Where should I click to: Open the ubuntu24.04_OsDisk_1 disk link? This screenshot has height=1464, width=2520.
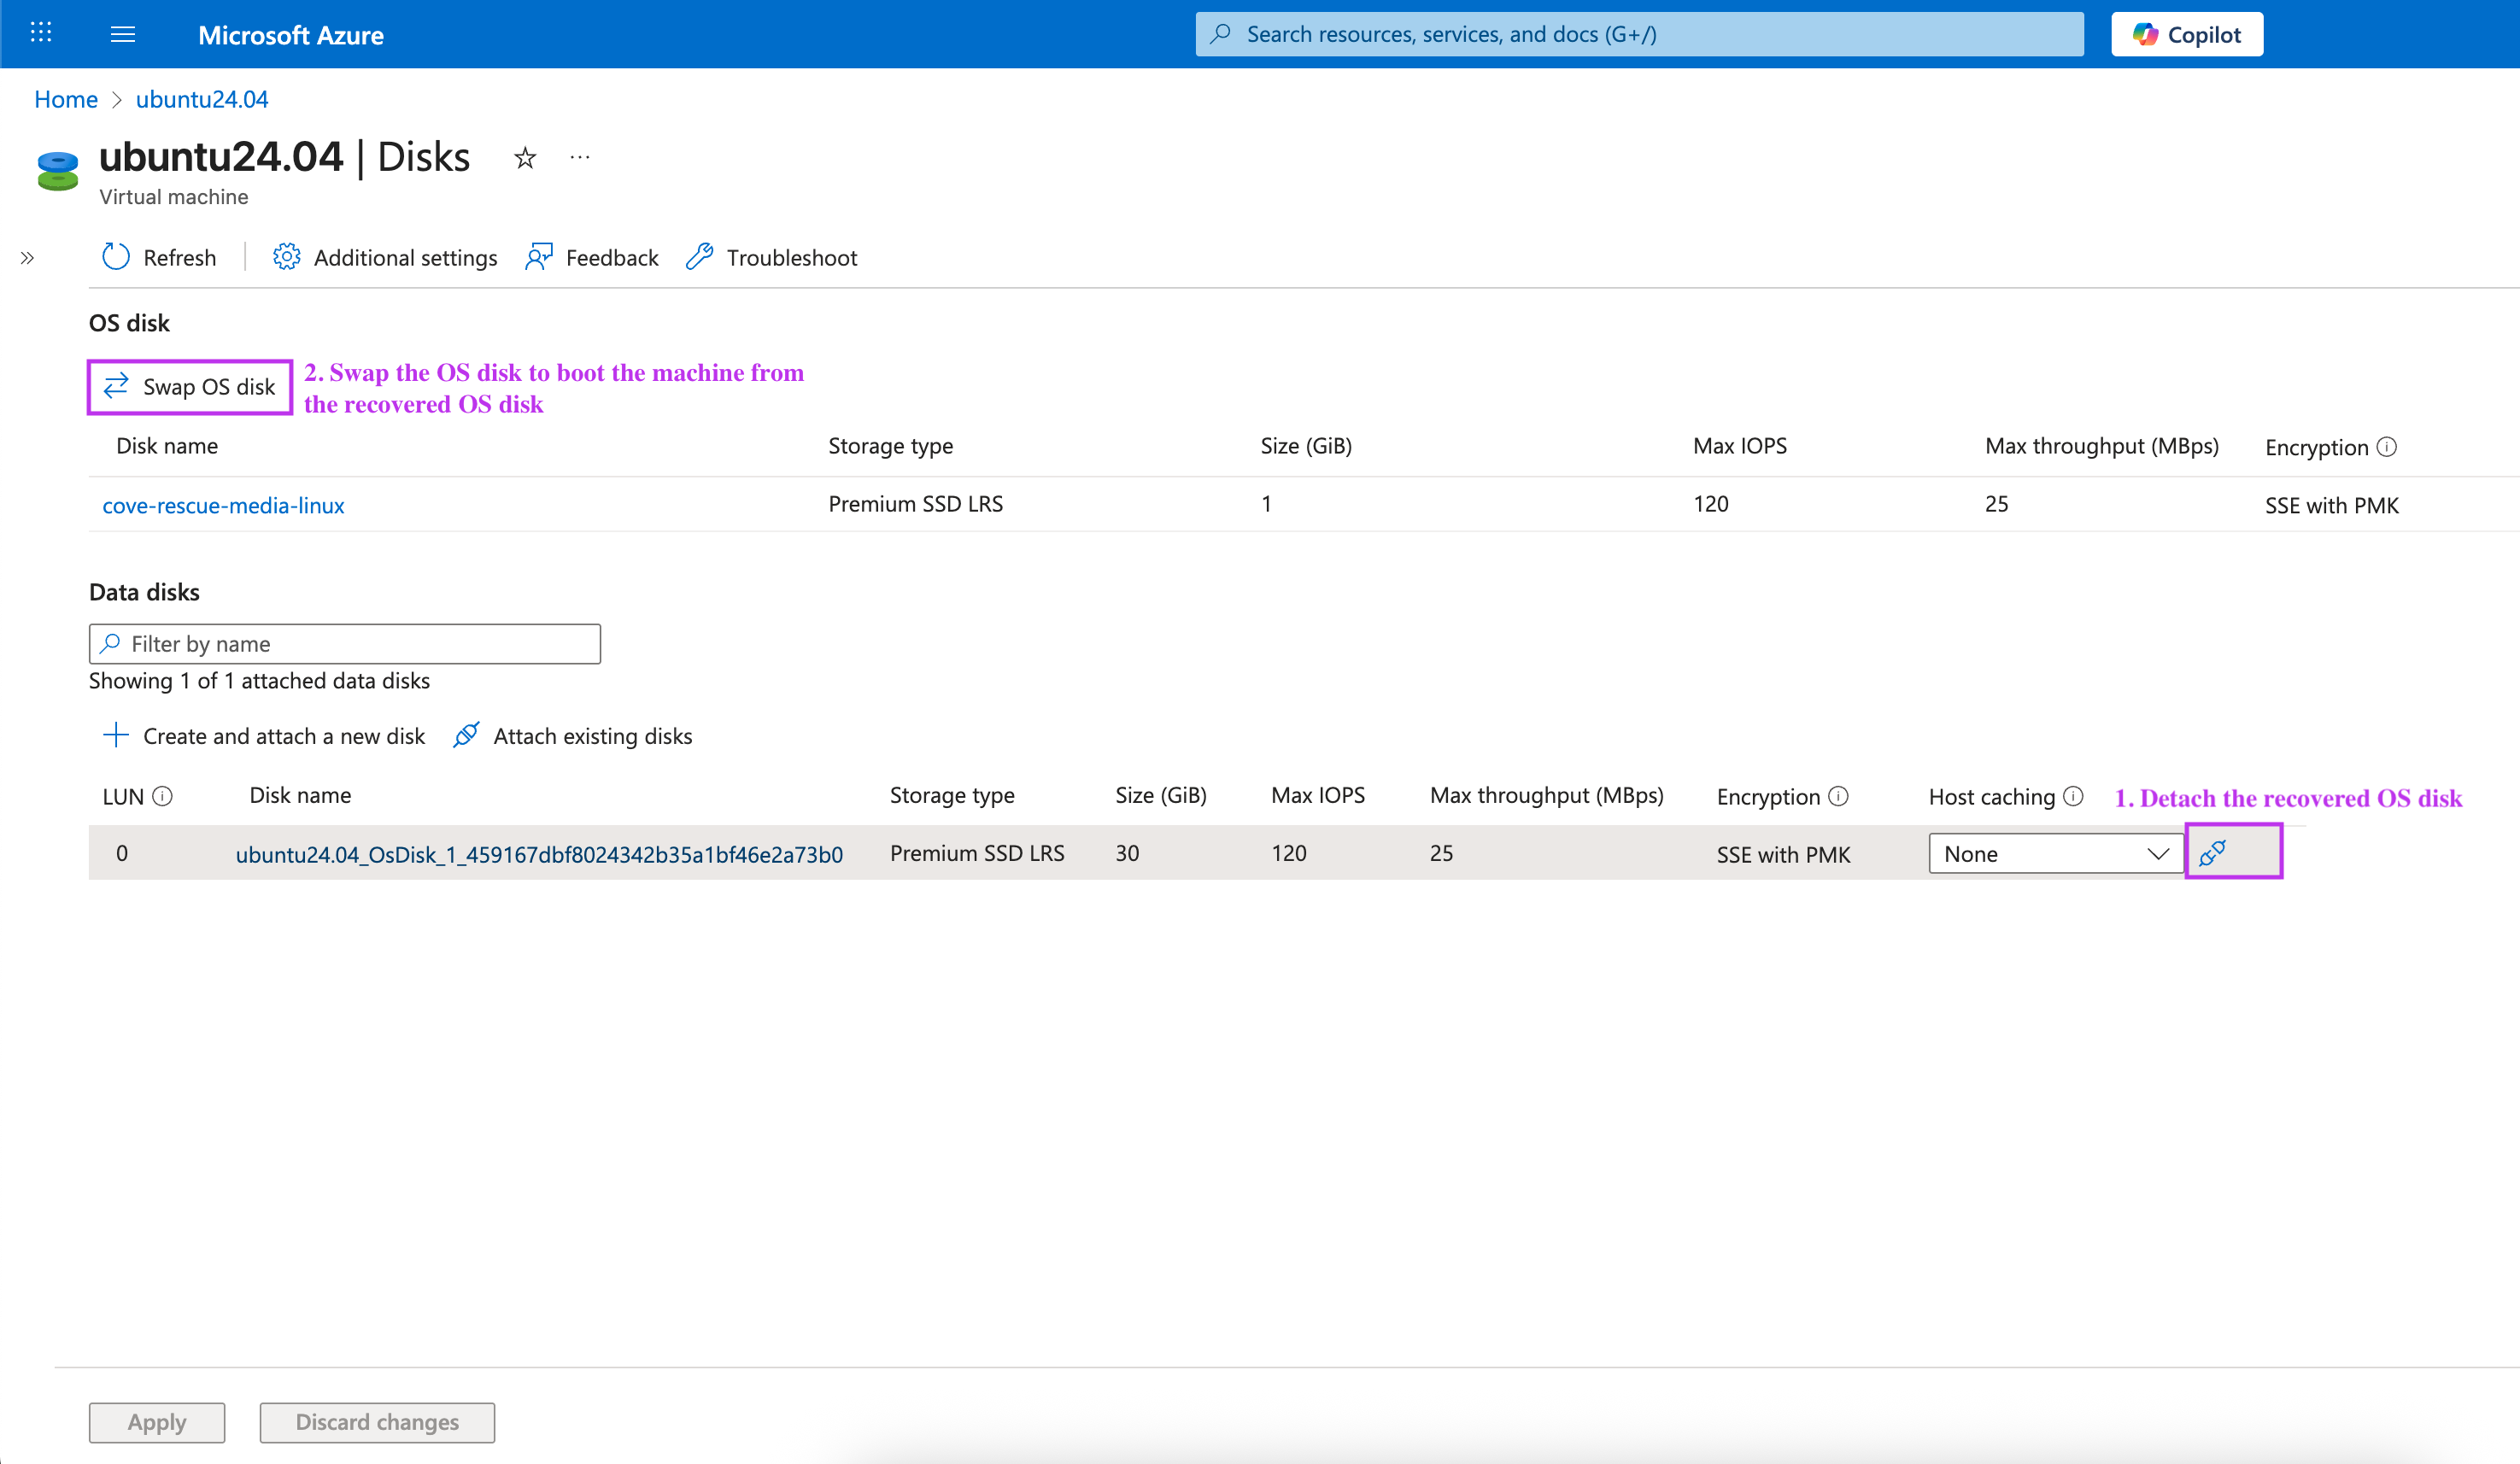click(539, 854)
